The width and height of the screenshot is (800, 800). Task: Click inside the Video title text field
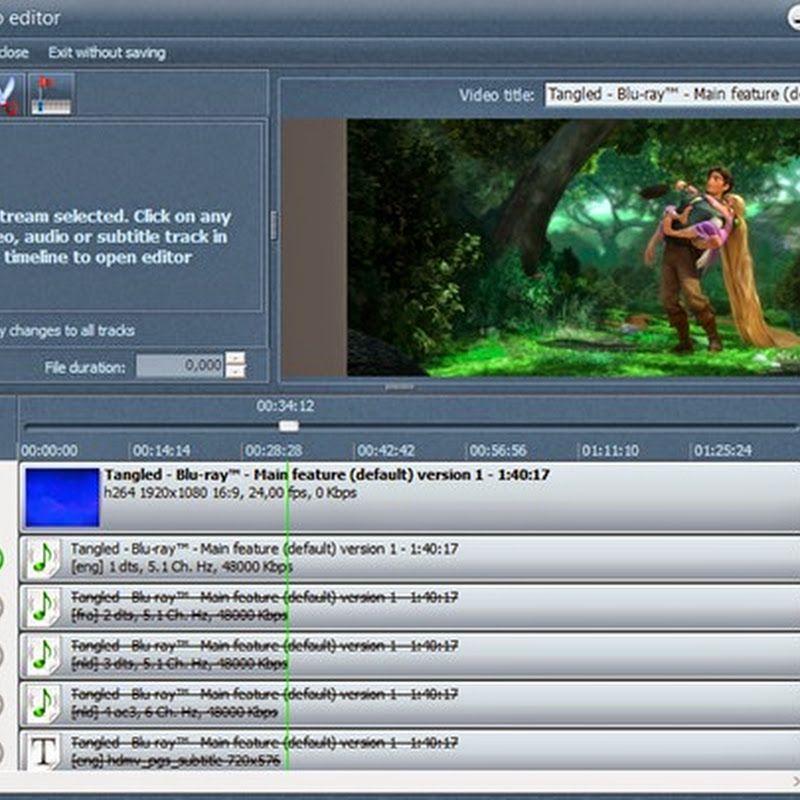(x=672, y=94)
